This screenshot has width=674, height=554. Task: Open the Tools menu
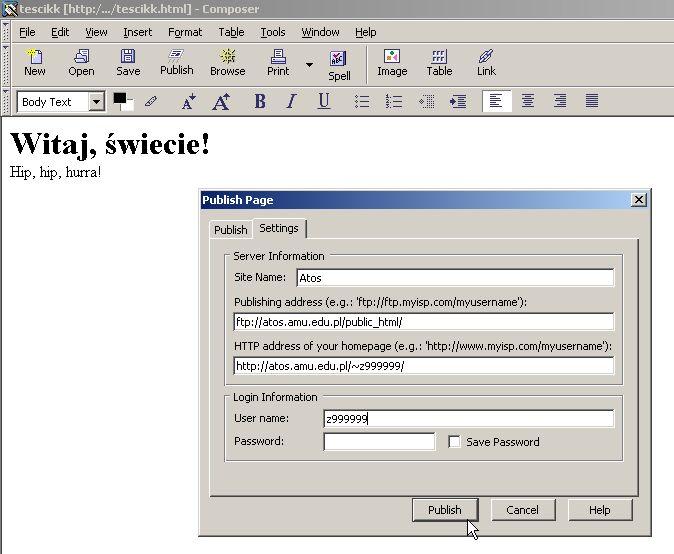tap(273, 32)
